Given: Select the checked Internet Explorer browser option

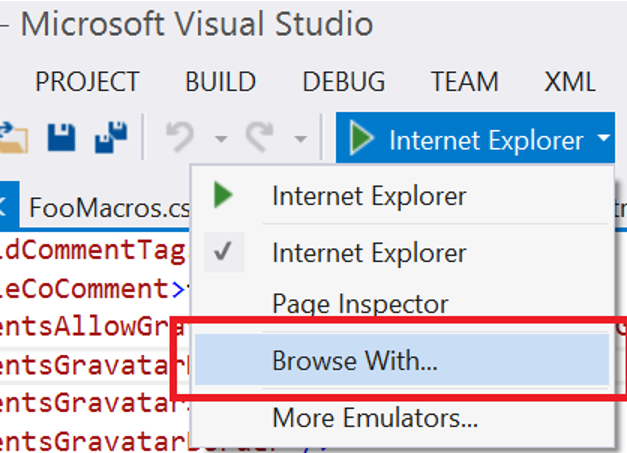Looking at the screenshot, I should point(404,253).
